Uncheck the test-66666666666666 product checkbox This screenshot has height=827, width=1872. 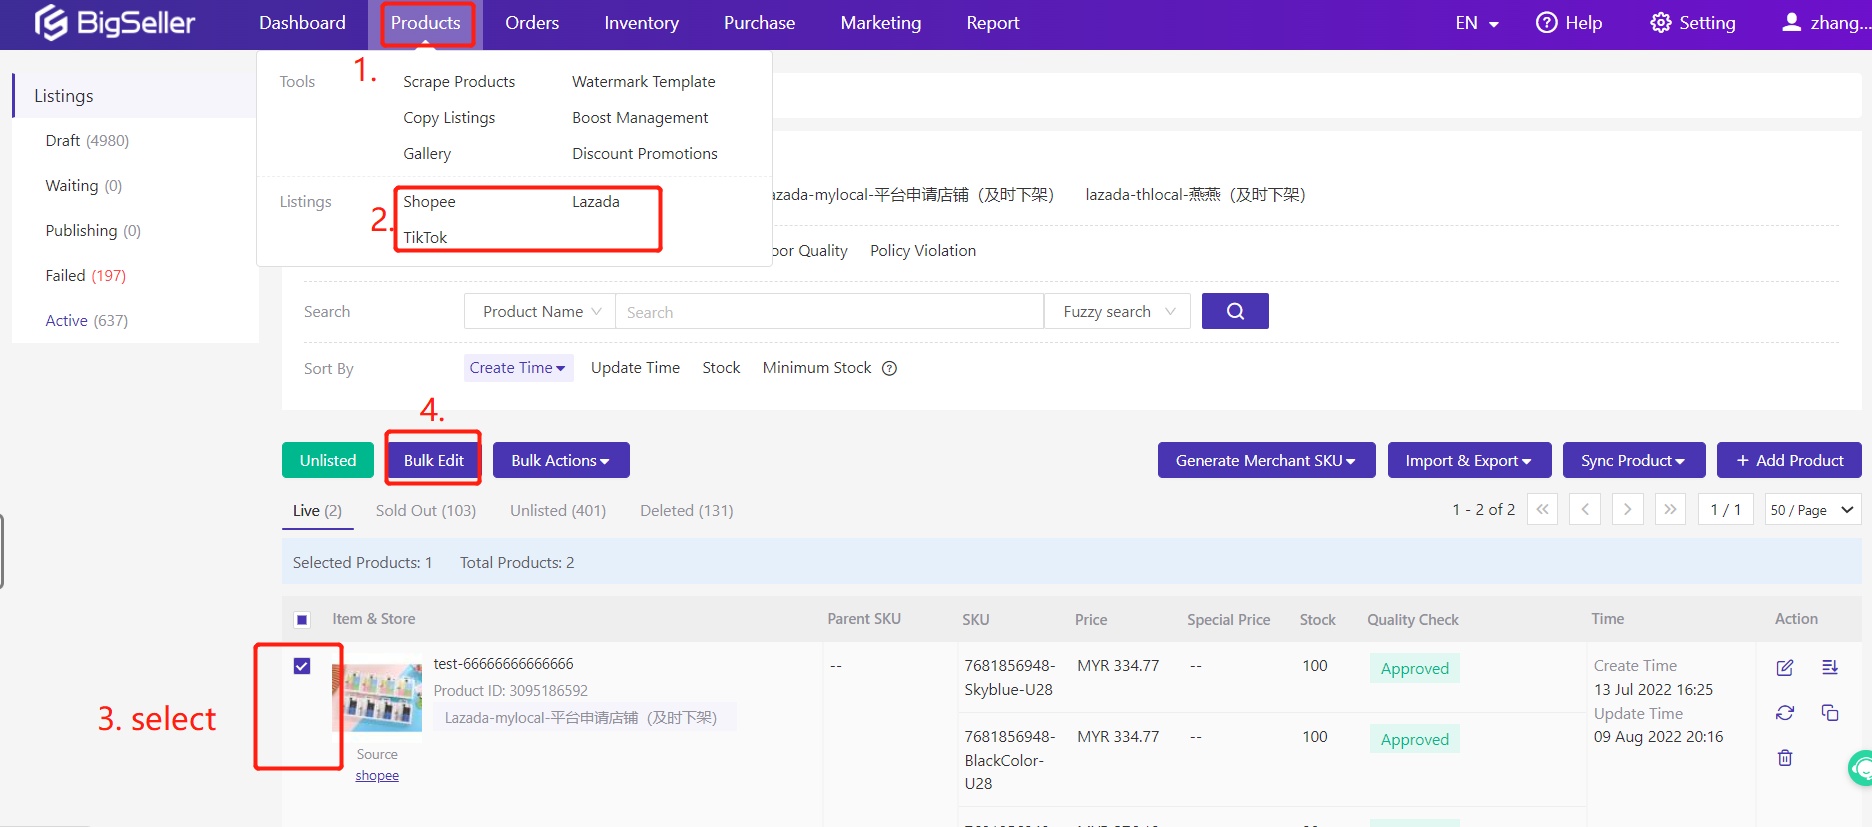tap(302, 666)
